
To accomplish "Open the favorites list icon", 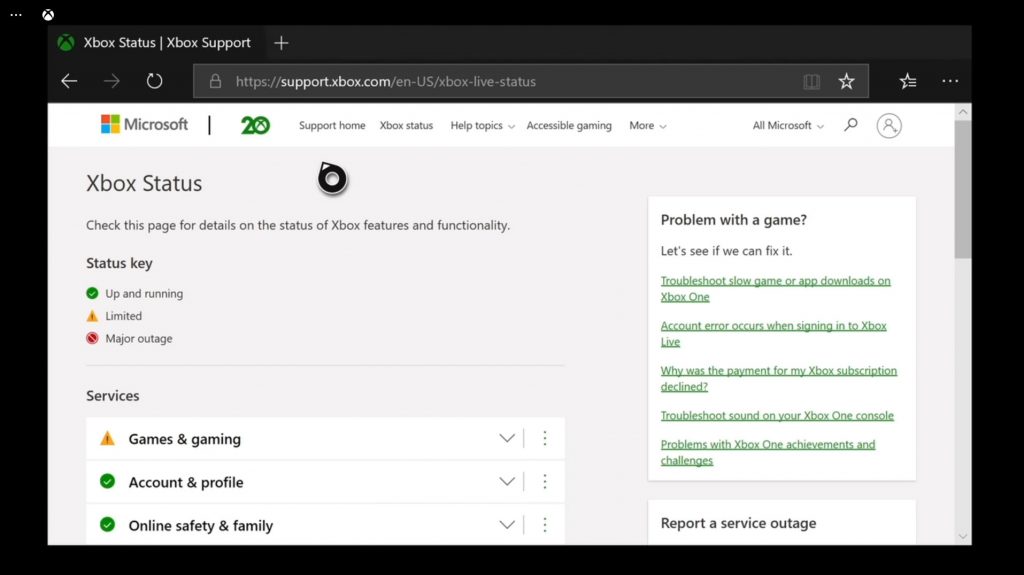I will coord(908,81).
